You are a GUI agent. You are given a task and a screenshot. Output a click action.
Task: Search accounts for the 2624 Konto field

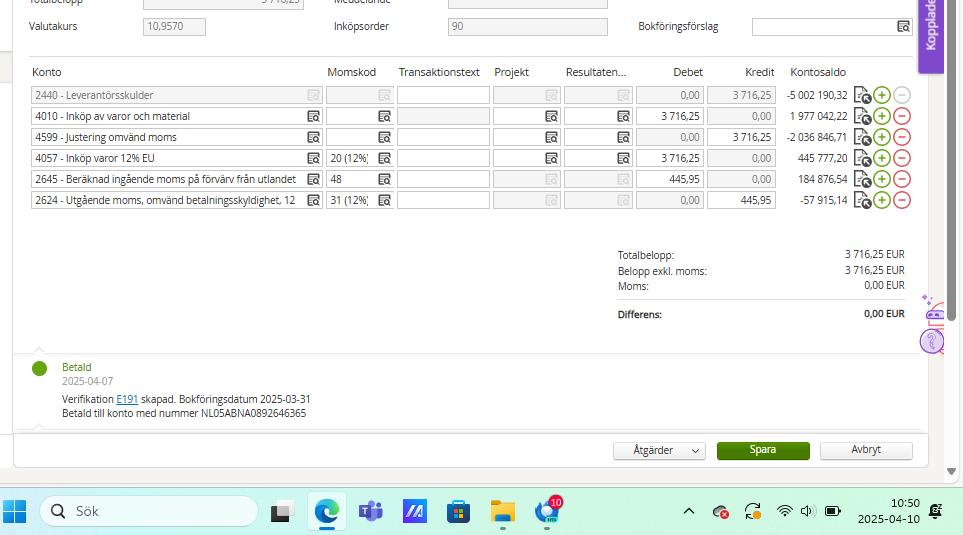[x=313, y=200]
